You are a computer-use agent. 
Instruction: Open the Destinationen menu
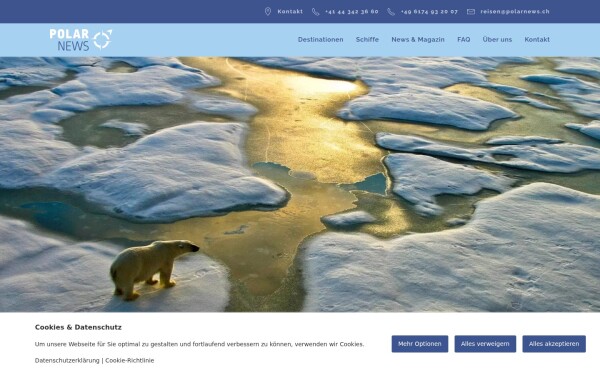click(321, 39)
